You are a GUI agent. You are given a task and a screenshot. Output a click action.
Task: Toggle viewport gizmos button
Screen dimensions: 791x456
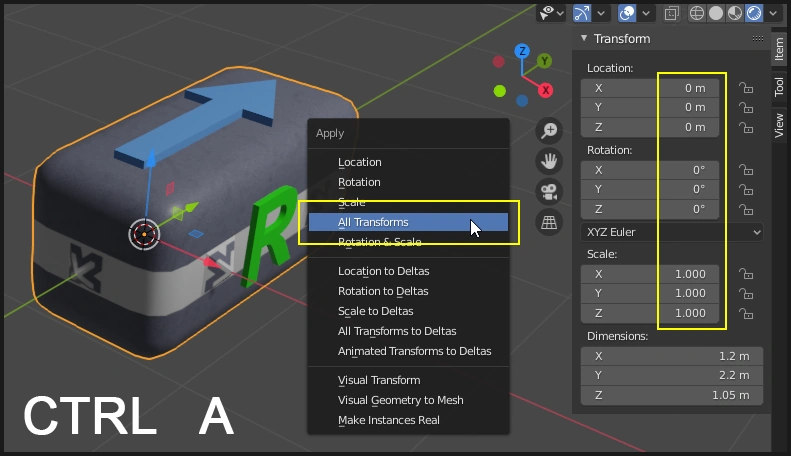tap(582, 13)
